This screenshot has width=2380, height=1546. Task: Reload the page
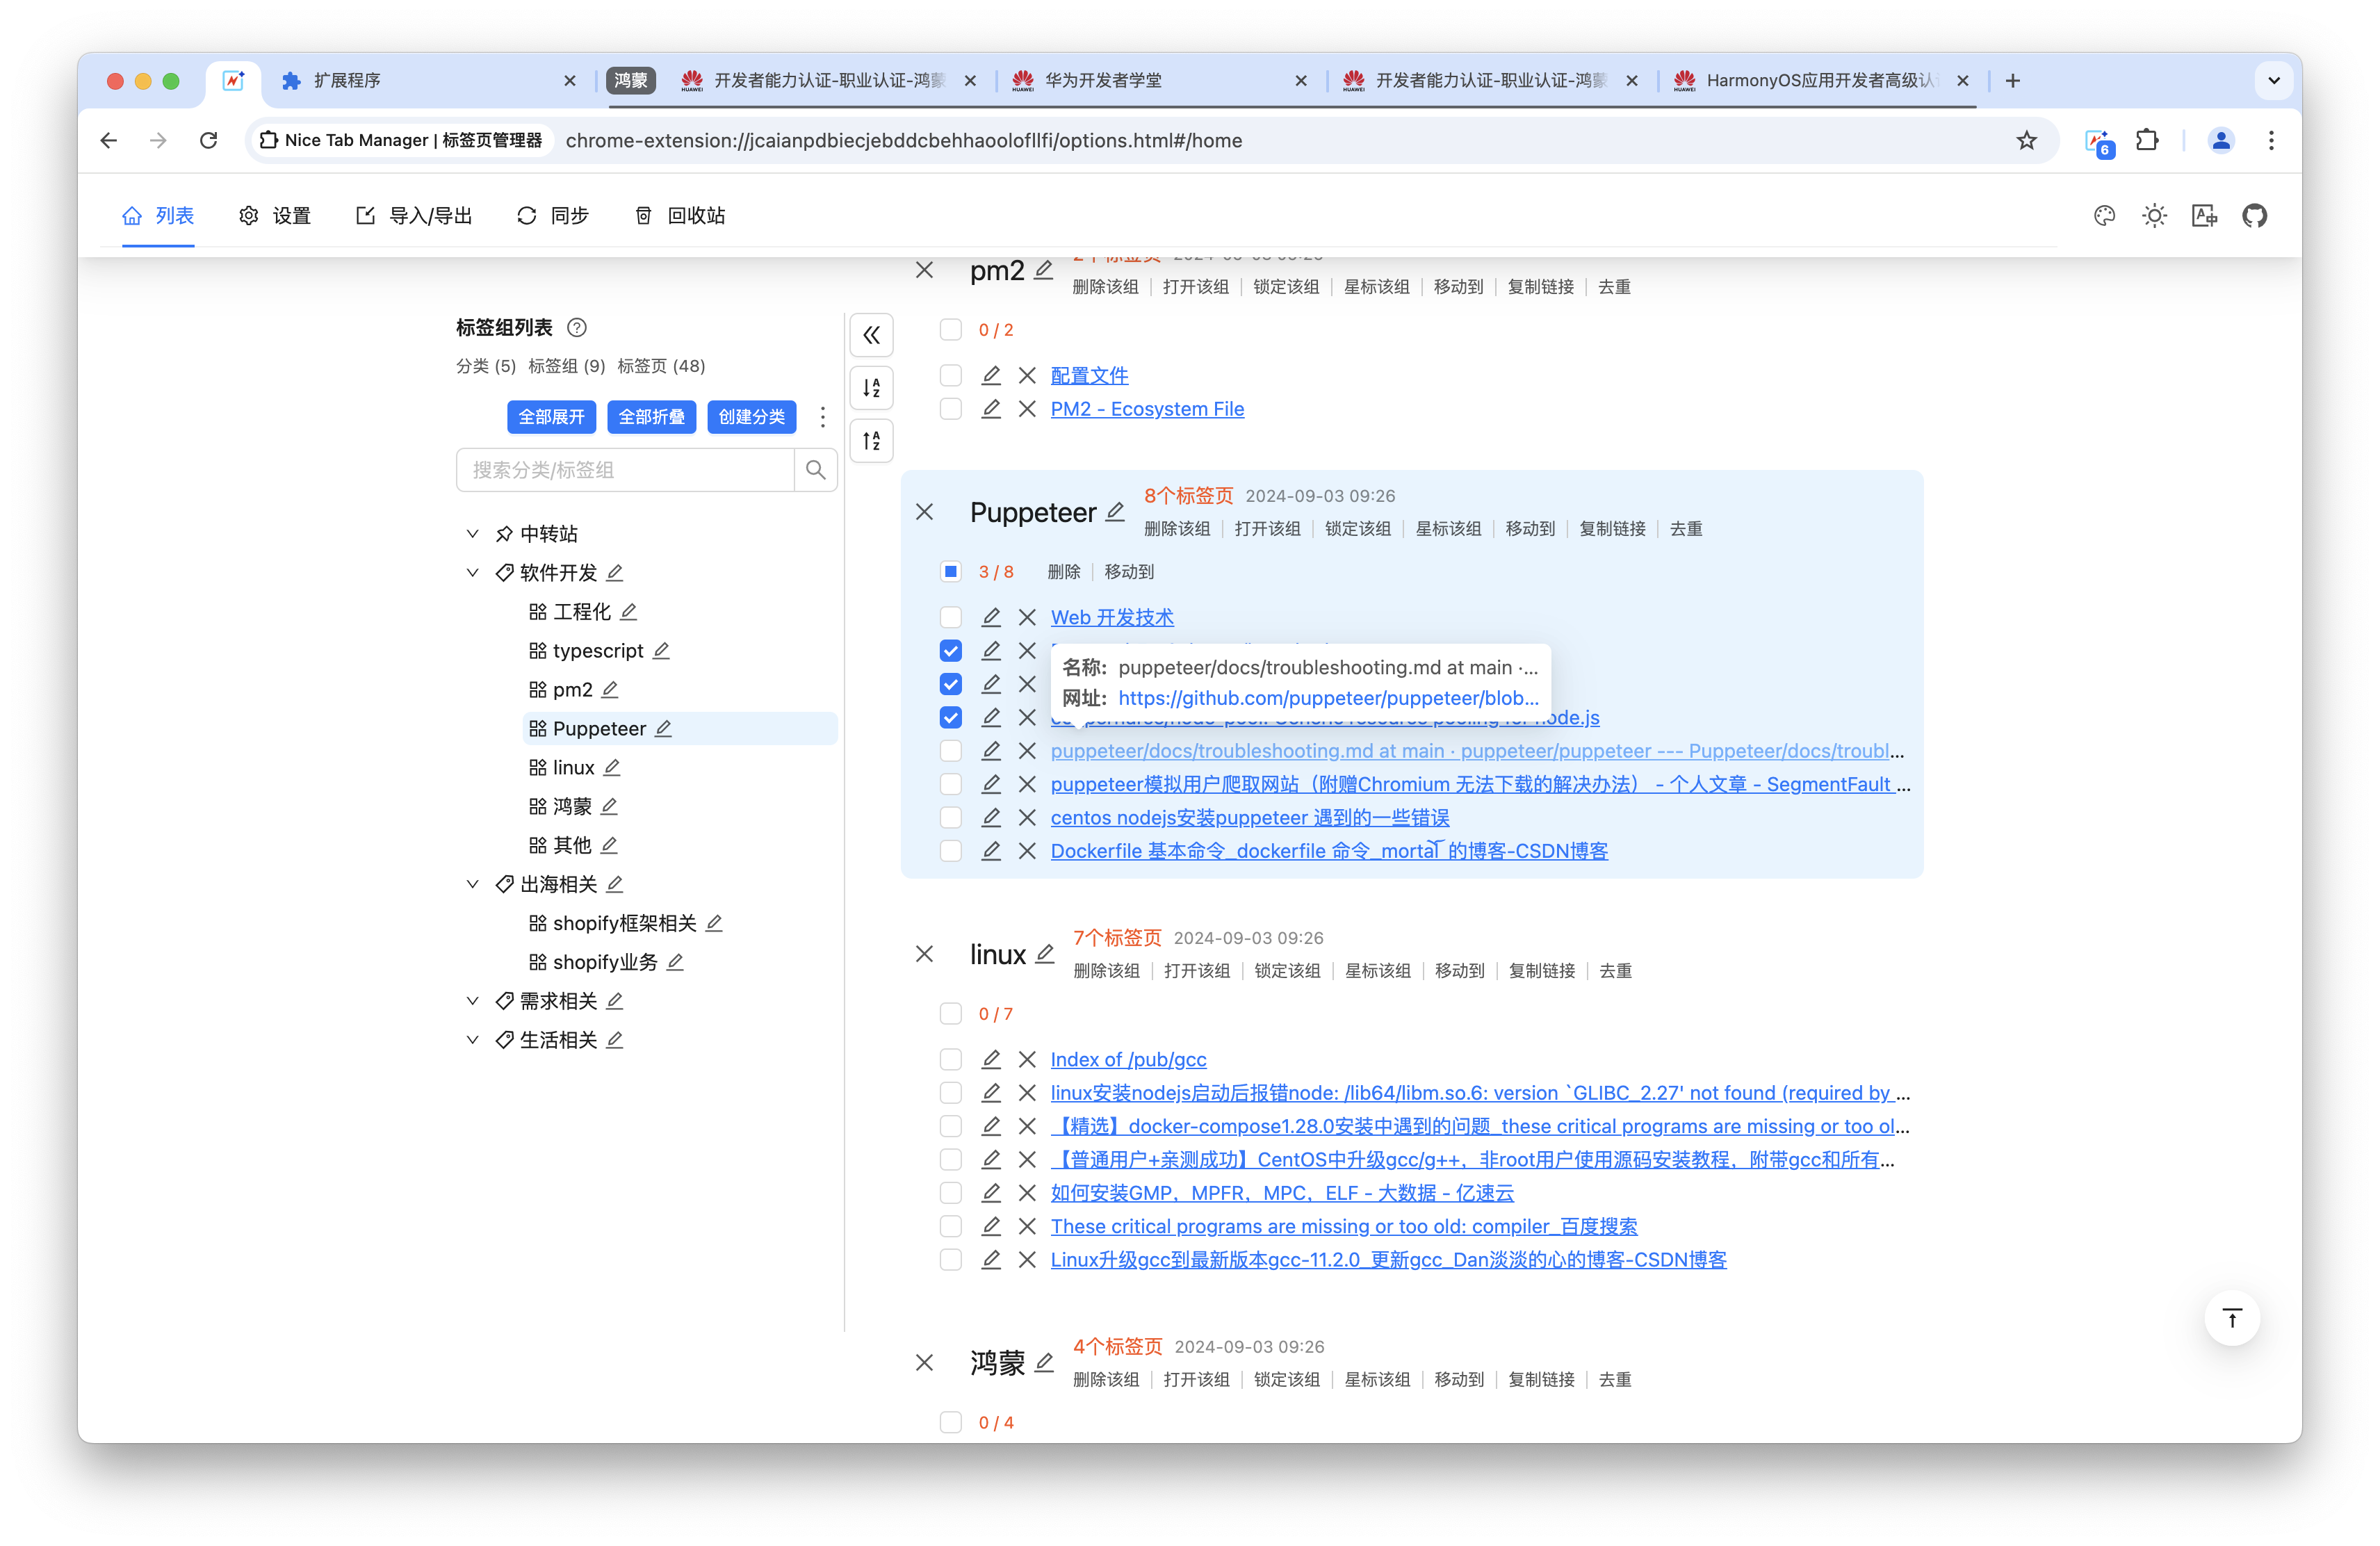(208, 141)
